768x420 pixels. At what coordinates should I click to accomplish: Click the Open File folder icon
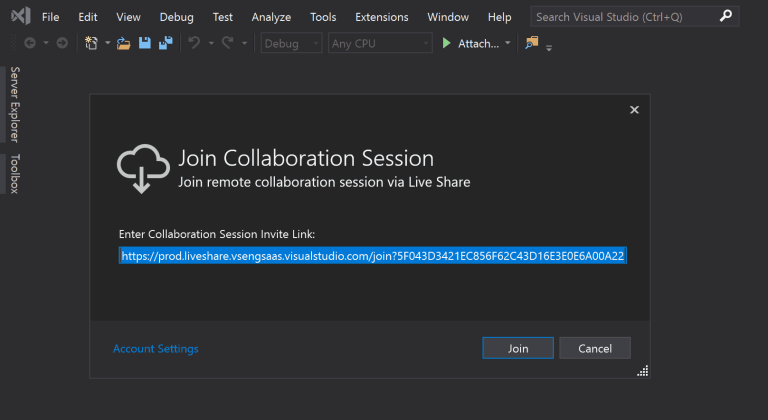tap(123, 44)
